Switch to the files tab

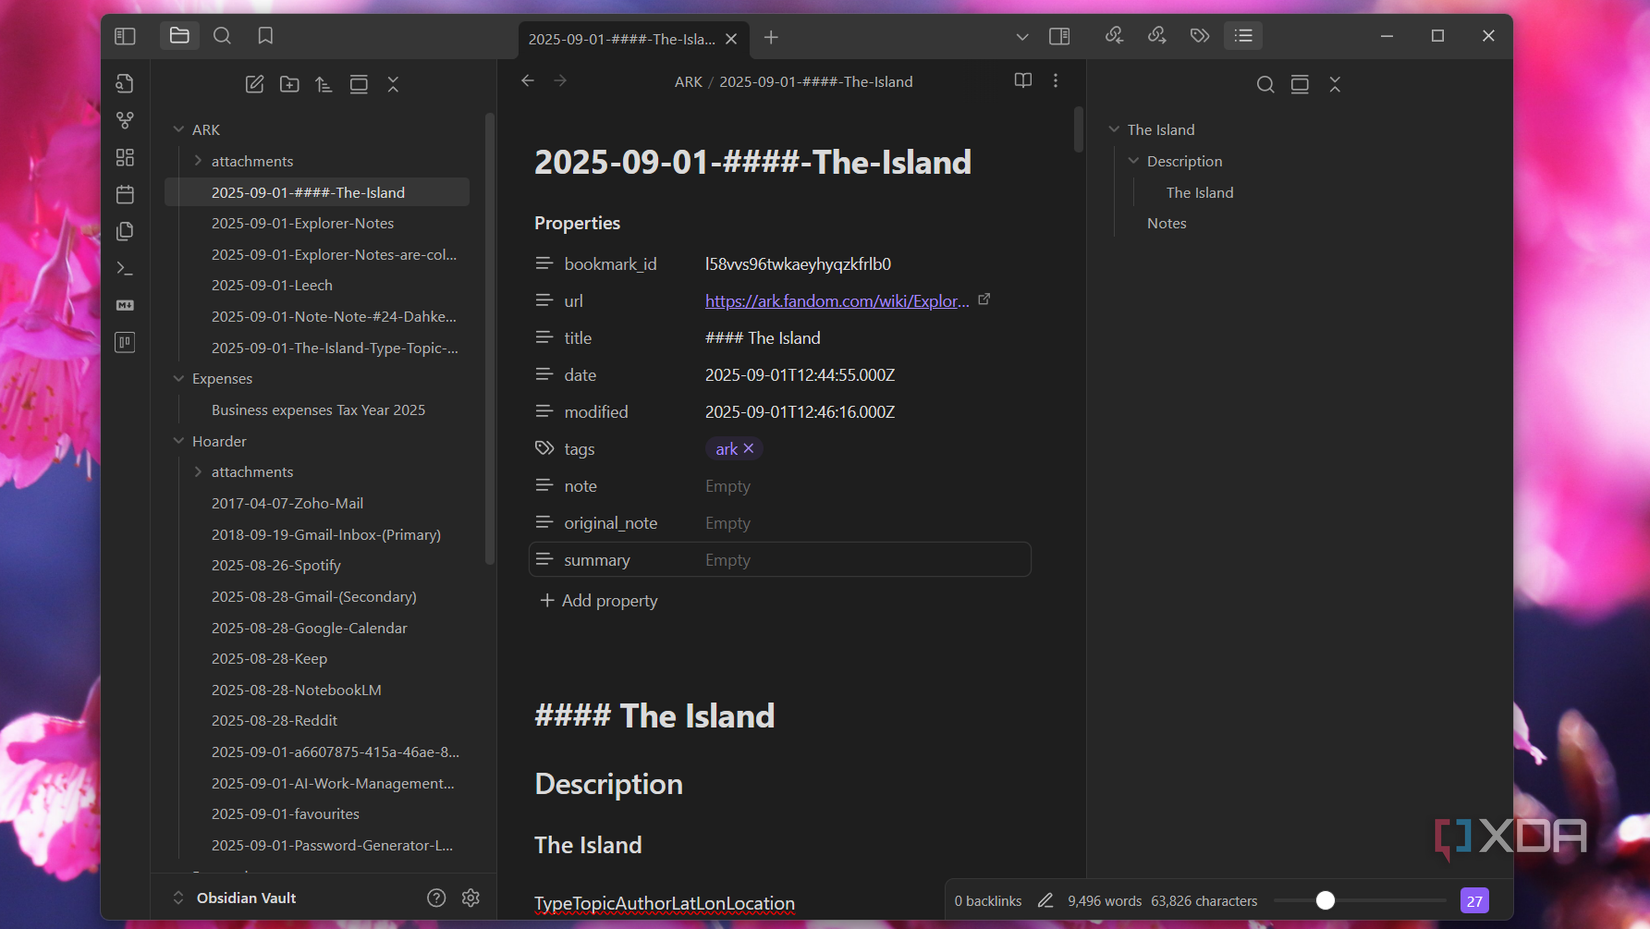point(180,35)
